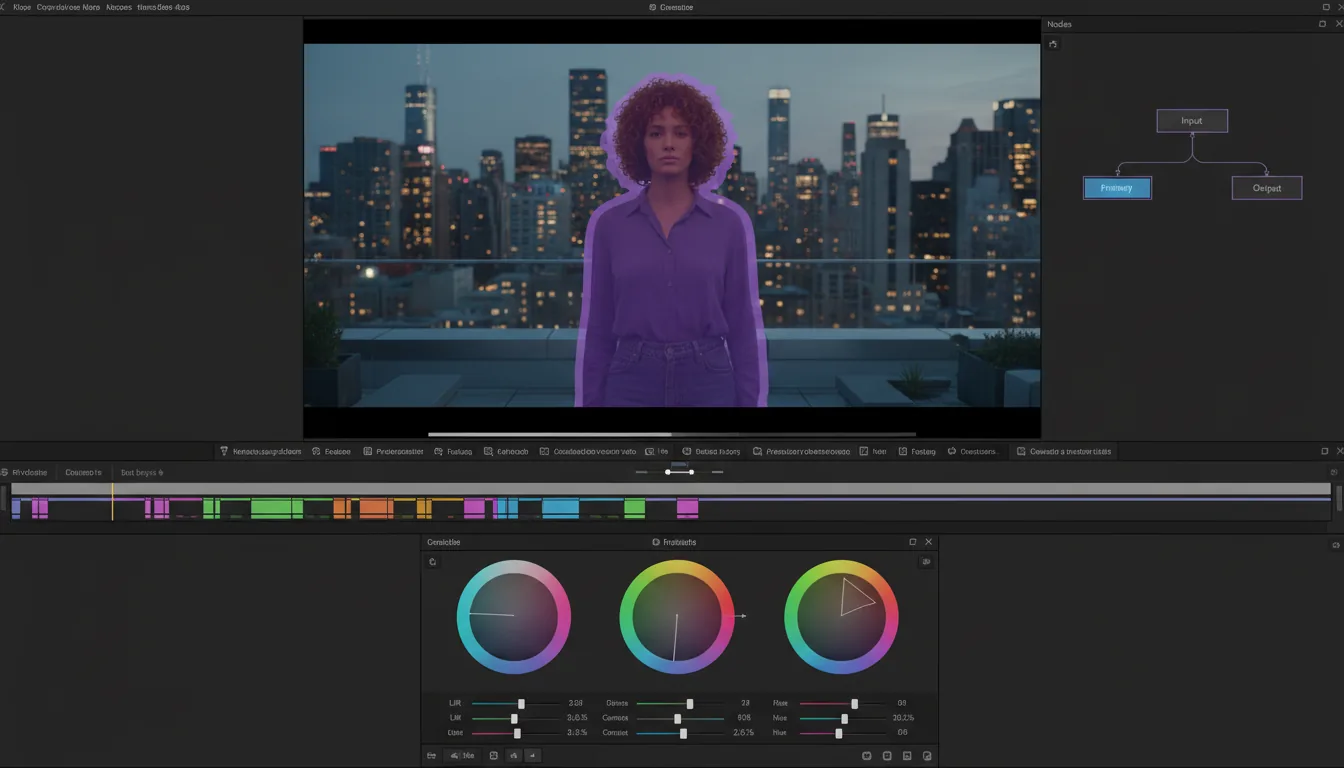This screenshot has width=1344, height=768.
Task: Open the Nodes menu in the top menu bar
Action: pyautogui.click(x=118, y=7)
